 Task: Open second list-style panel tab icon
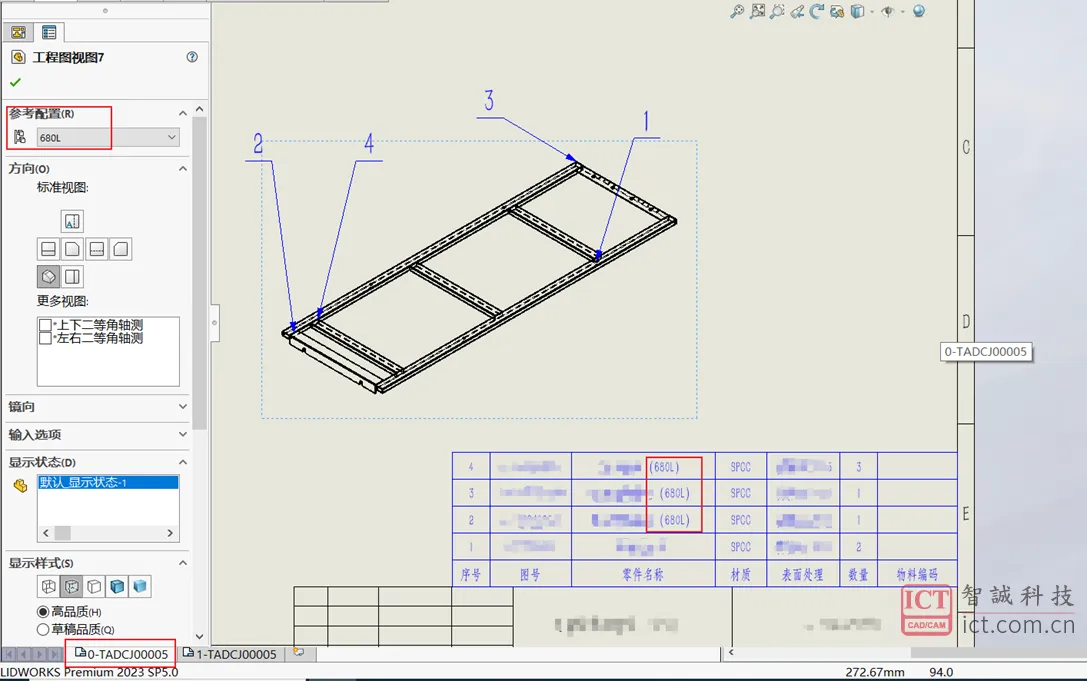[x=49, y=32]
